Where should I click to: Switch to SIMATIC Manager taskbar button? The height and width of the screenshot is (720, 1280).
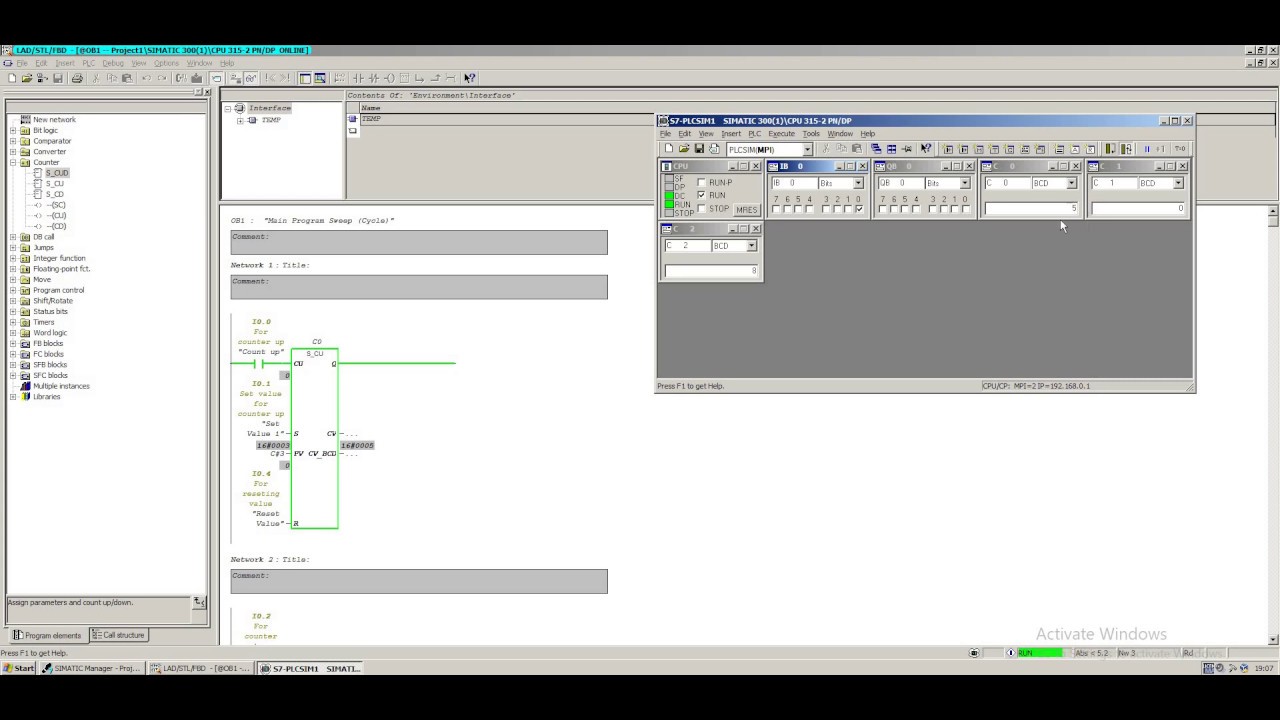[91, 668]
